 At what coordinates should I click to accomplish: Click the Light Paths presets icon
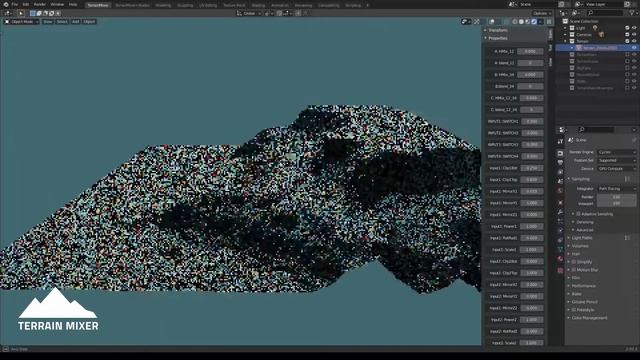[627, 238]
